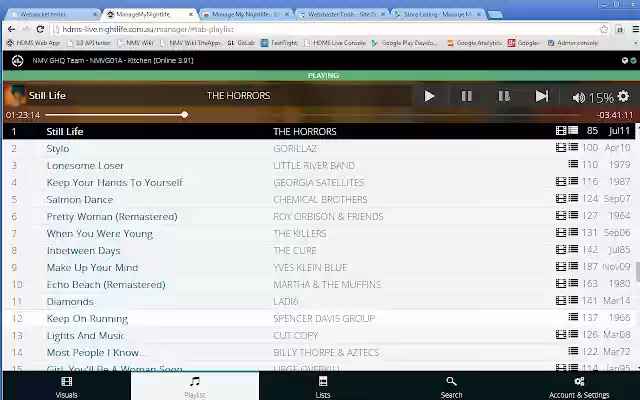
Task: Click video icon on Stylo row
Action: tap(561, 147)
